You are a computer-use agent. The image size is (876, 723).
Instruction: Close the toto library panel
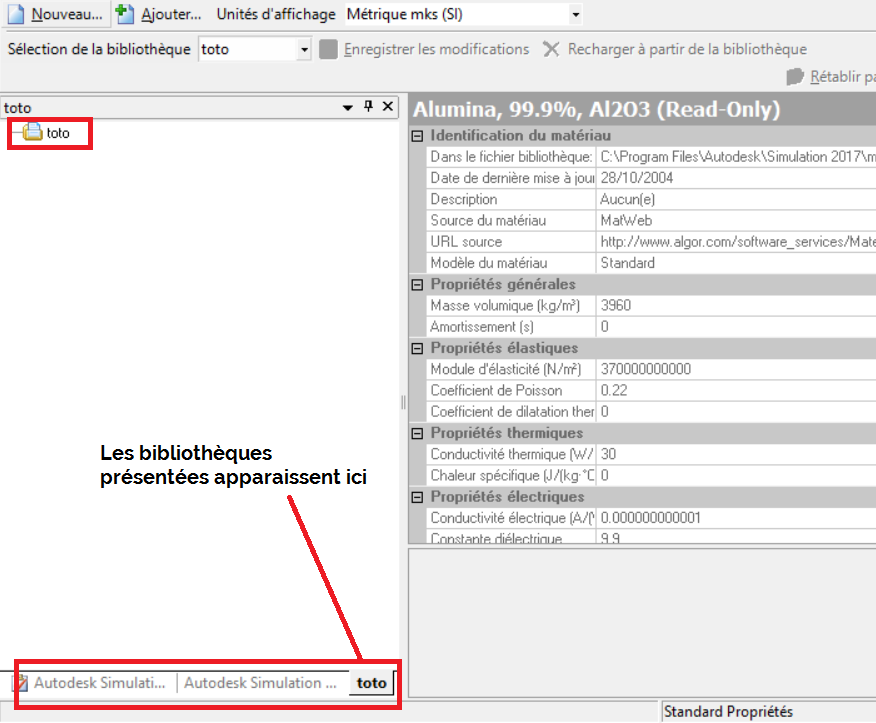pos(387,107)
